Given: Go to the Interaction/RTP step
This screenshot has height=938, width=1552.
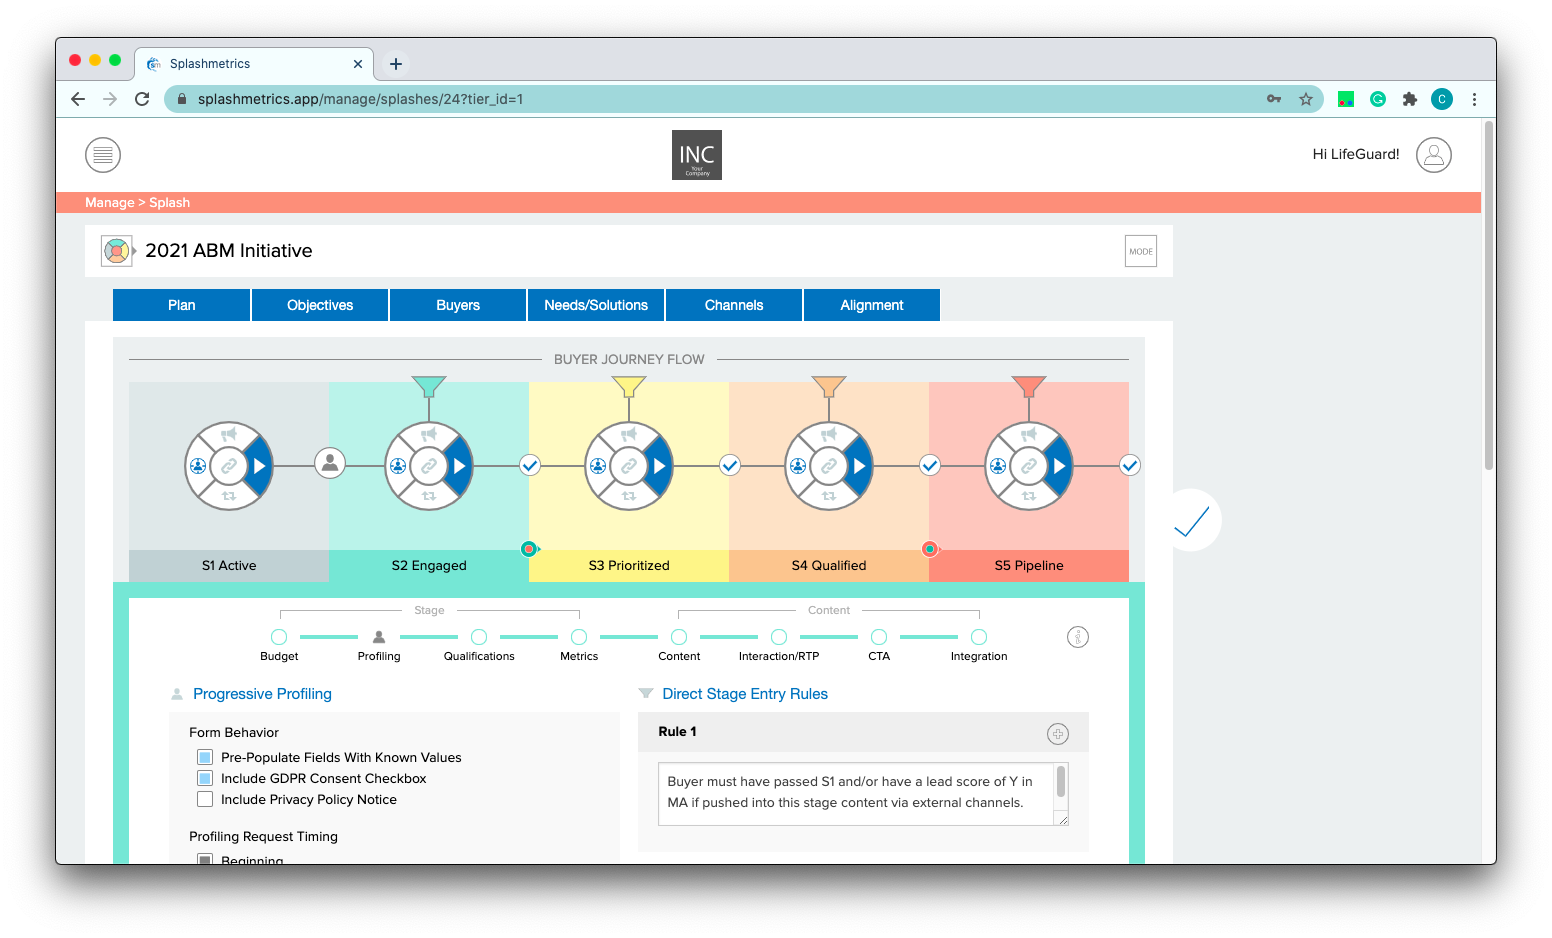Looking at the screenshot, I should 779,637.
